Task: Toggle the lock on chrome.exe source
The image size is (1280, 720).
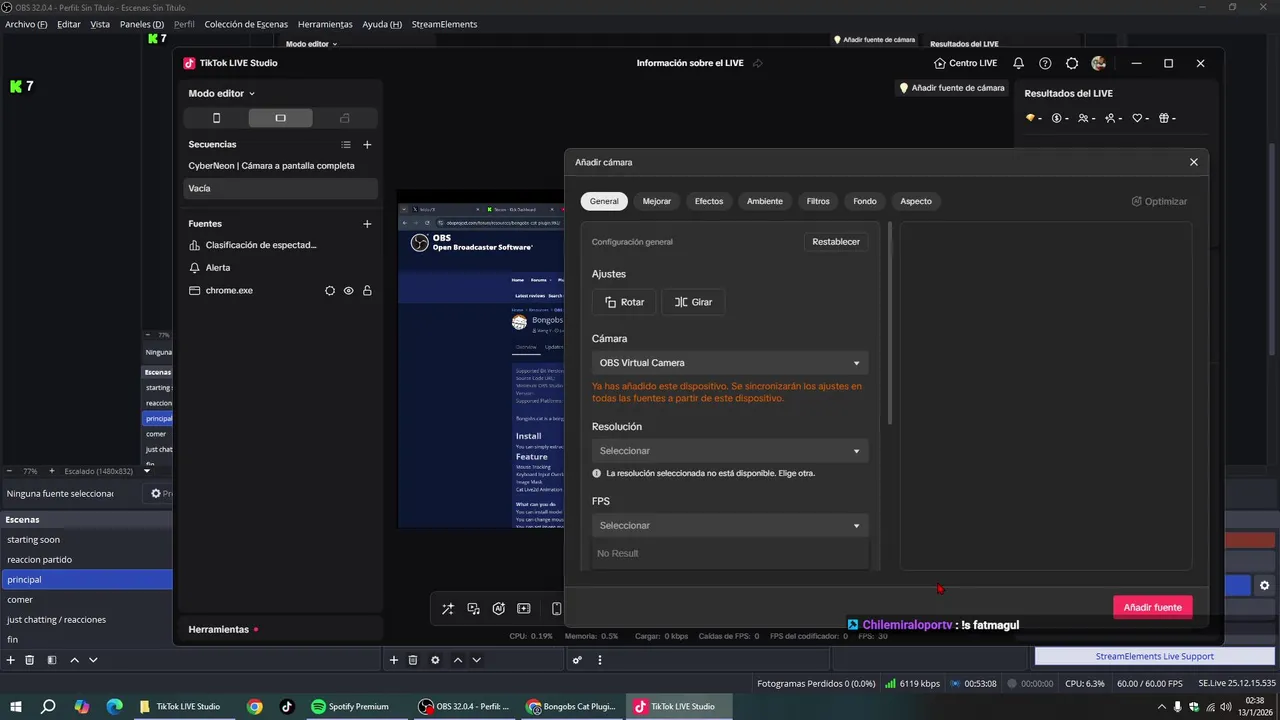Action: 367,291
